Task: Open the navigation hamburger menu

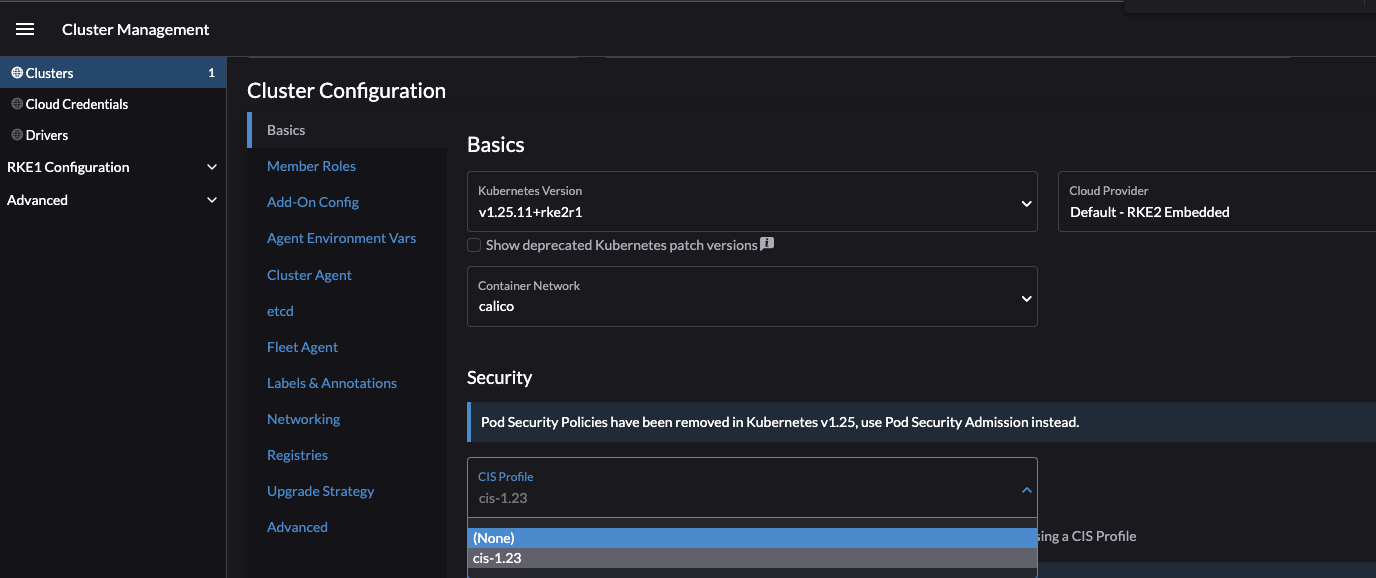Action: tap(24, 28)
